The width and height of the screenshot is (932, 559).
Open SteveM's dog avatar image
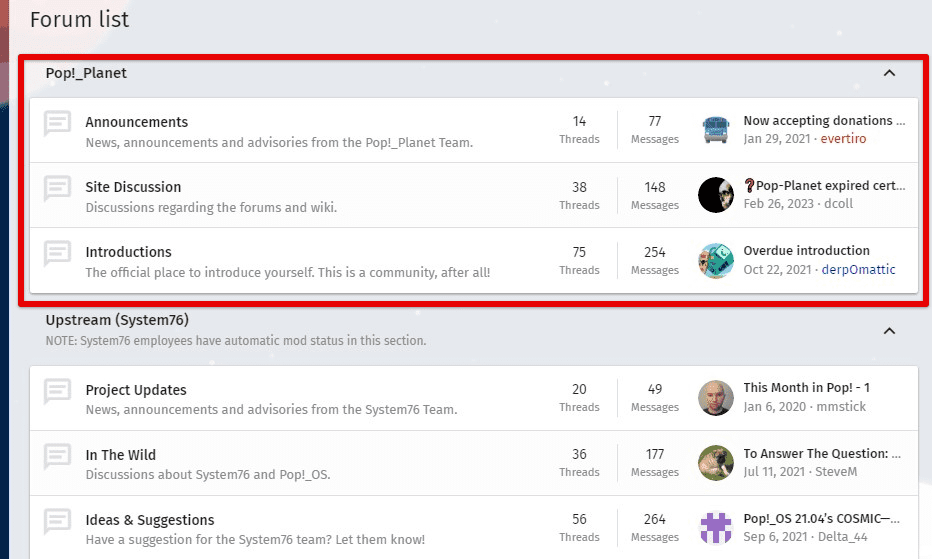click(x=716, y=463)
